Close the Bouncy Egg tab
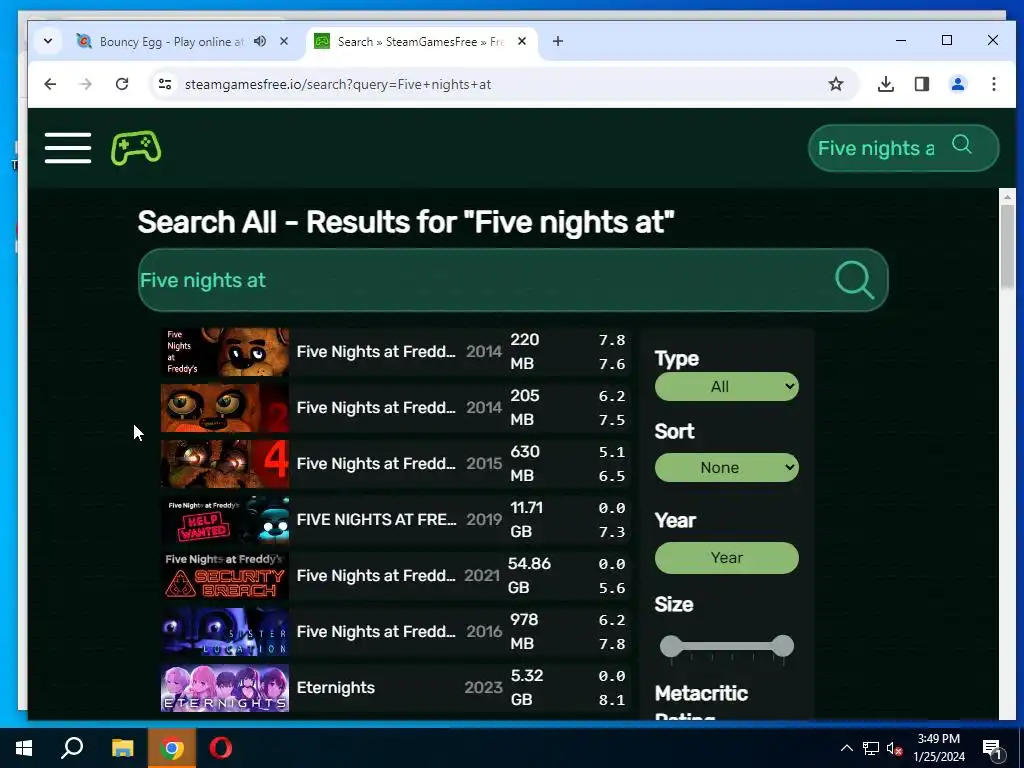The image size is (1024, 768). [284, 41]
